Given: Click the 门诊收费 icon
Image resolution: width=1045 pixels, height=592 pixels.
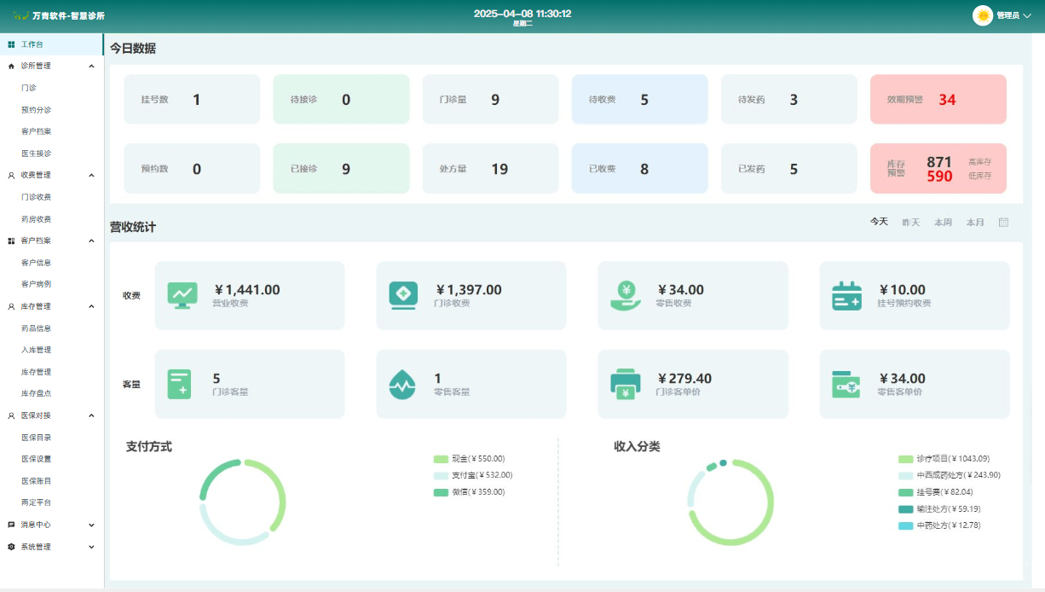Looking at the screenshot, I should tap(404, 295).
